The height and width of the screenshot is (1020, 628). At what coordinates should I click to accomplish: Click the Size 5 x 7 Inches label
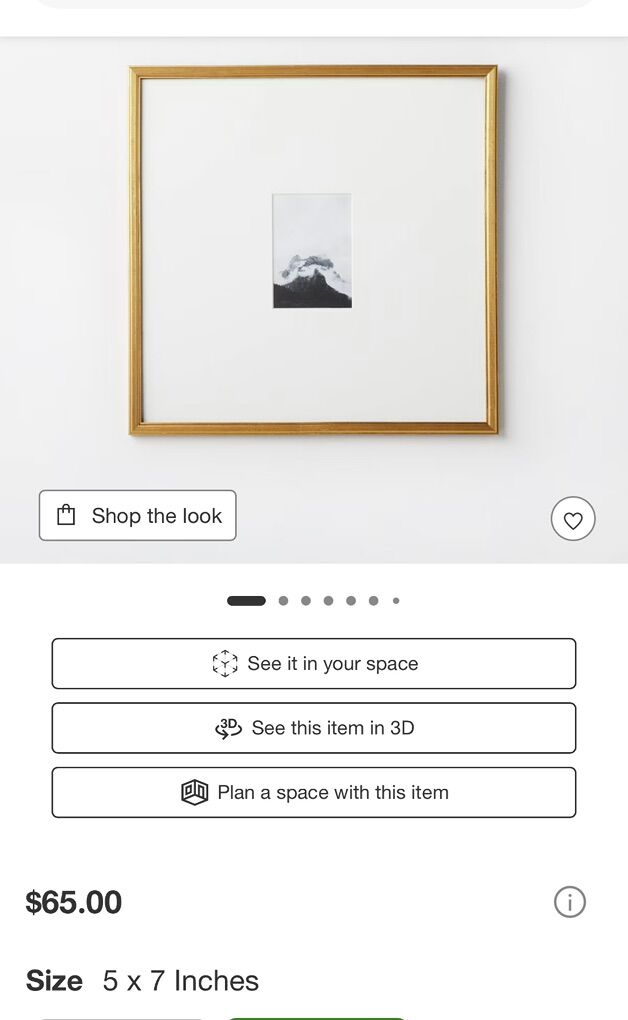pyautogui.click(x=142, y=980)
